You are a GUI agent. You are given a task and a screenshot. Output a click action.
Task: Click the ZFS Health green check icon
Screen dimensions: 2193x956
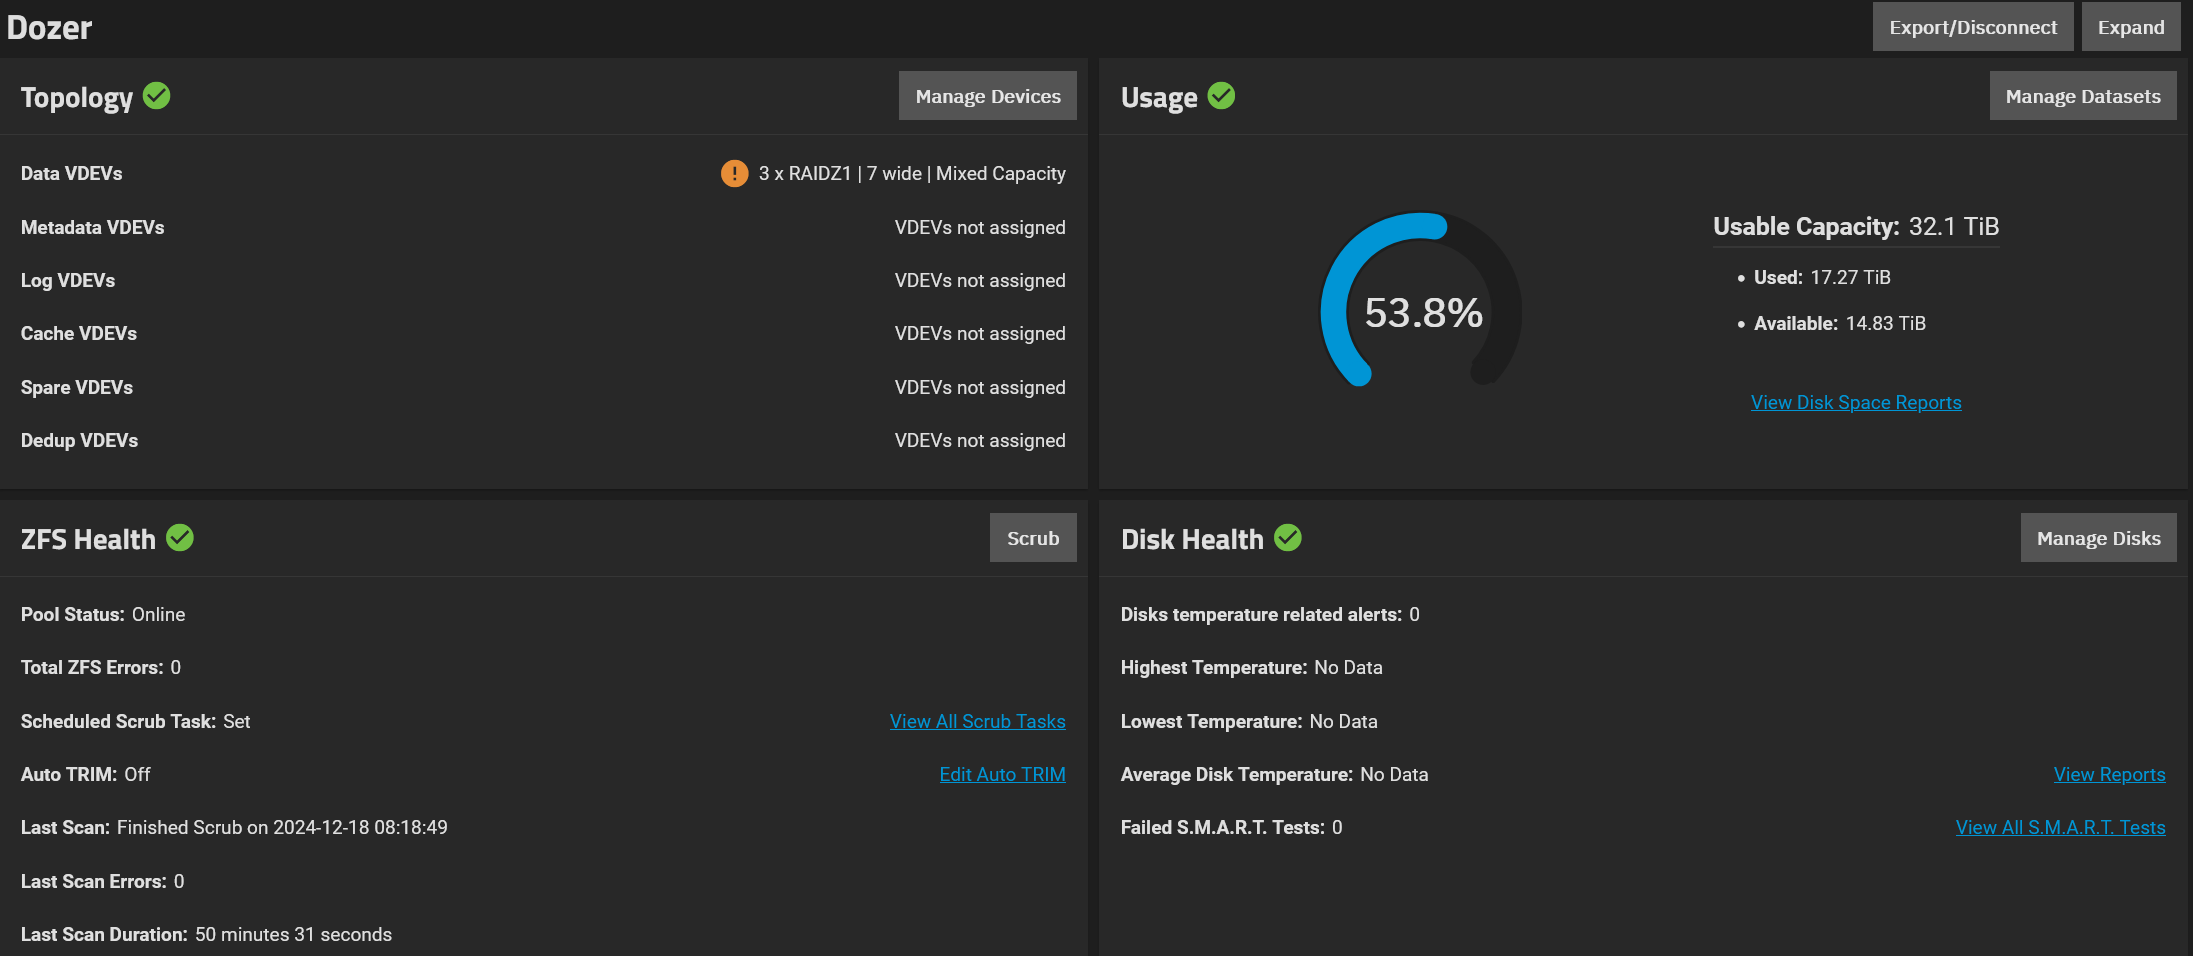pos(180,538)
